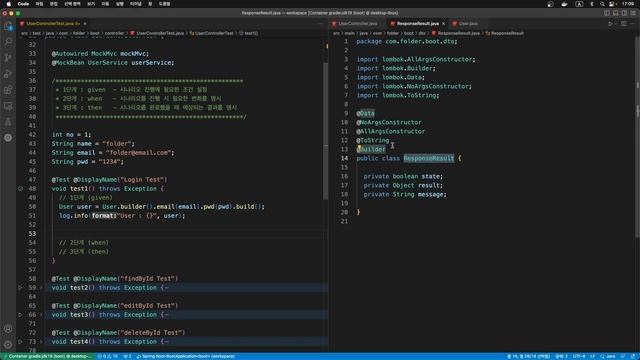Image resolution: width=640 pixels, height=360 pixels.
Task: Click '@MockBean UserService userService;' line
Action: point(113,63)
